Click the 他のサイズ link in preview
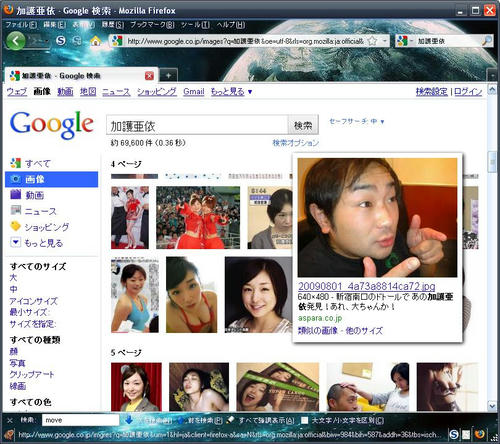500x444 pixels. coord(364,331)
